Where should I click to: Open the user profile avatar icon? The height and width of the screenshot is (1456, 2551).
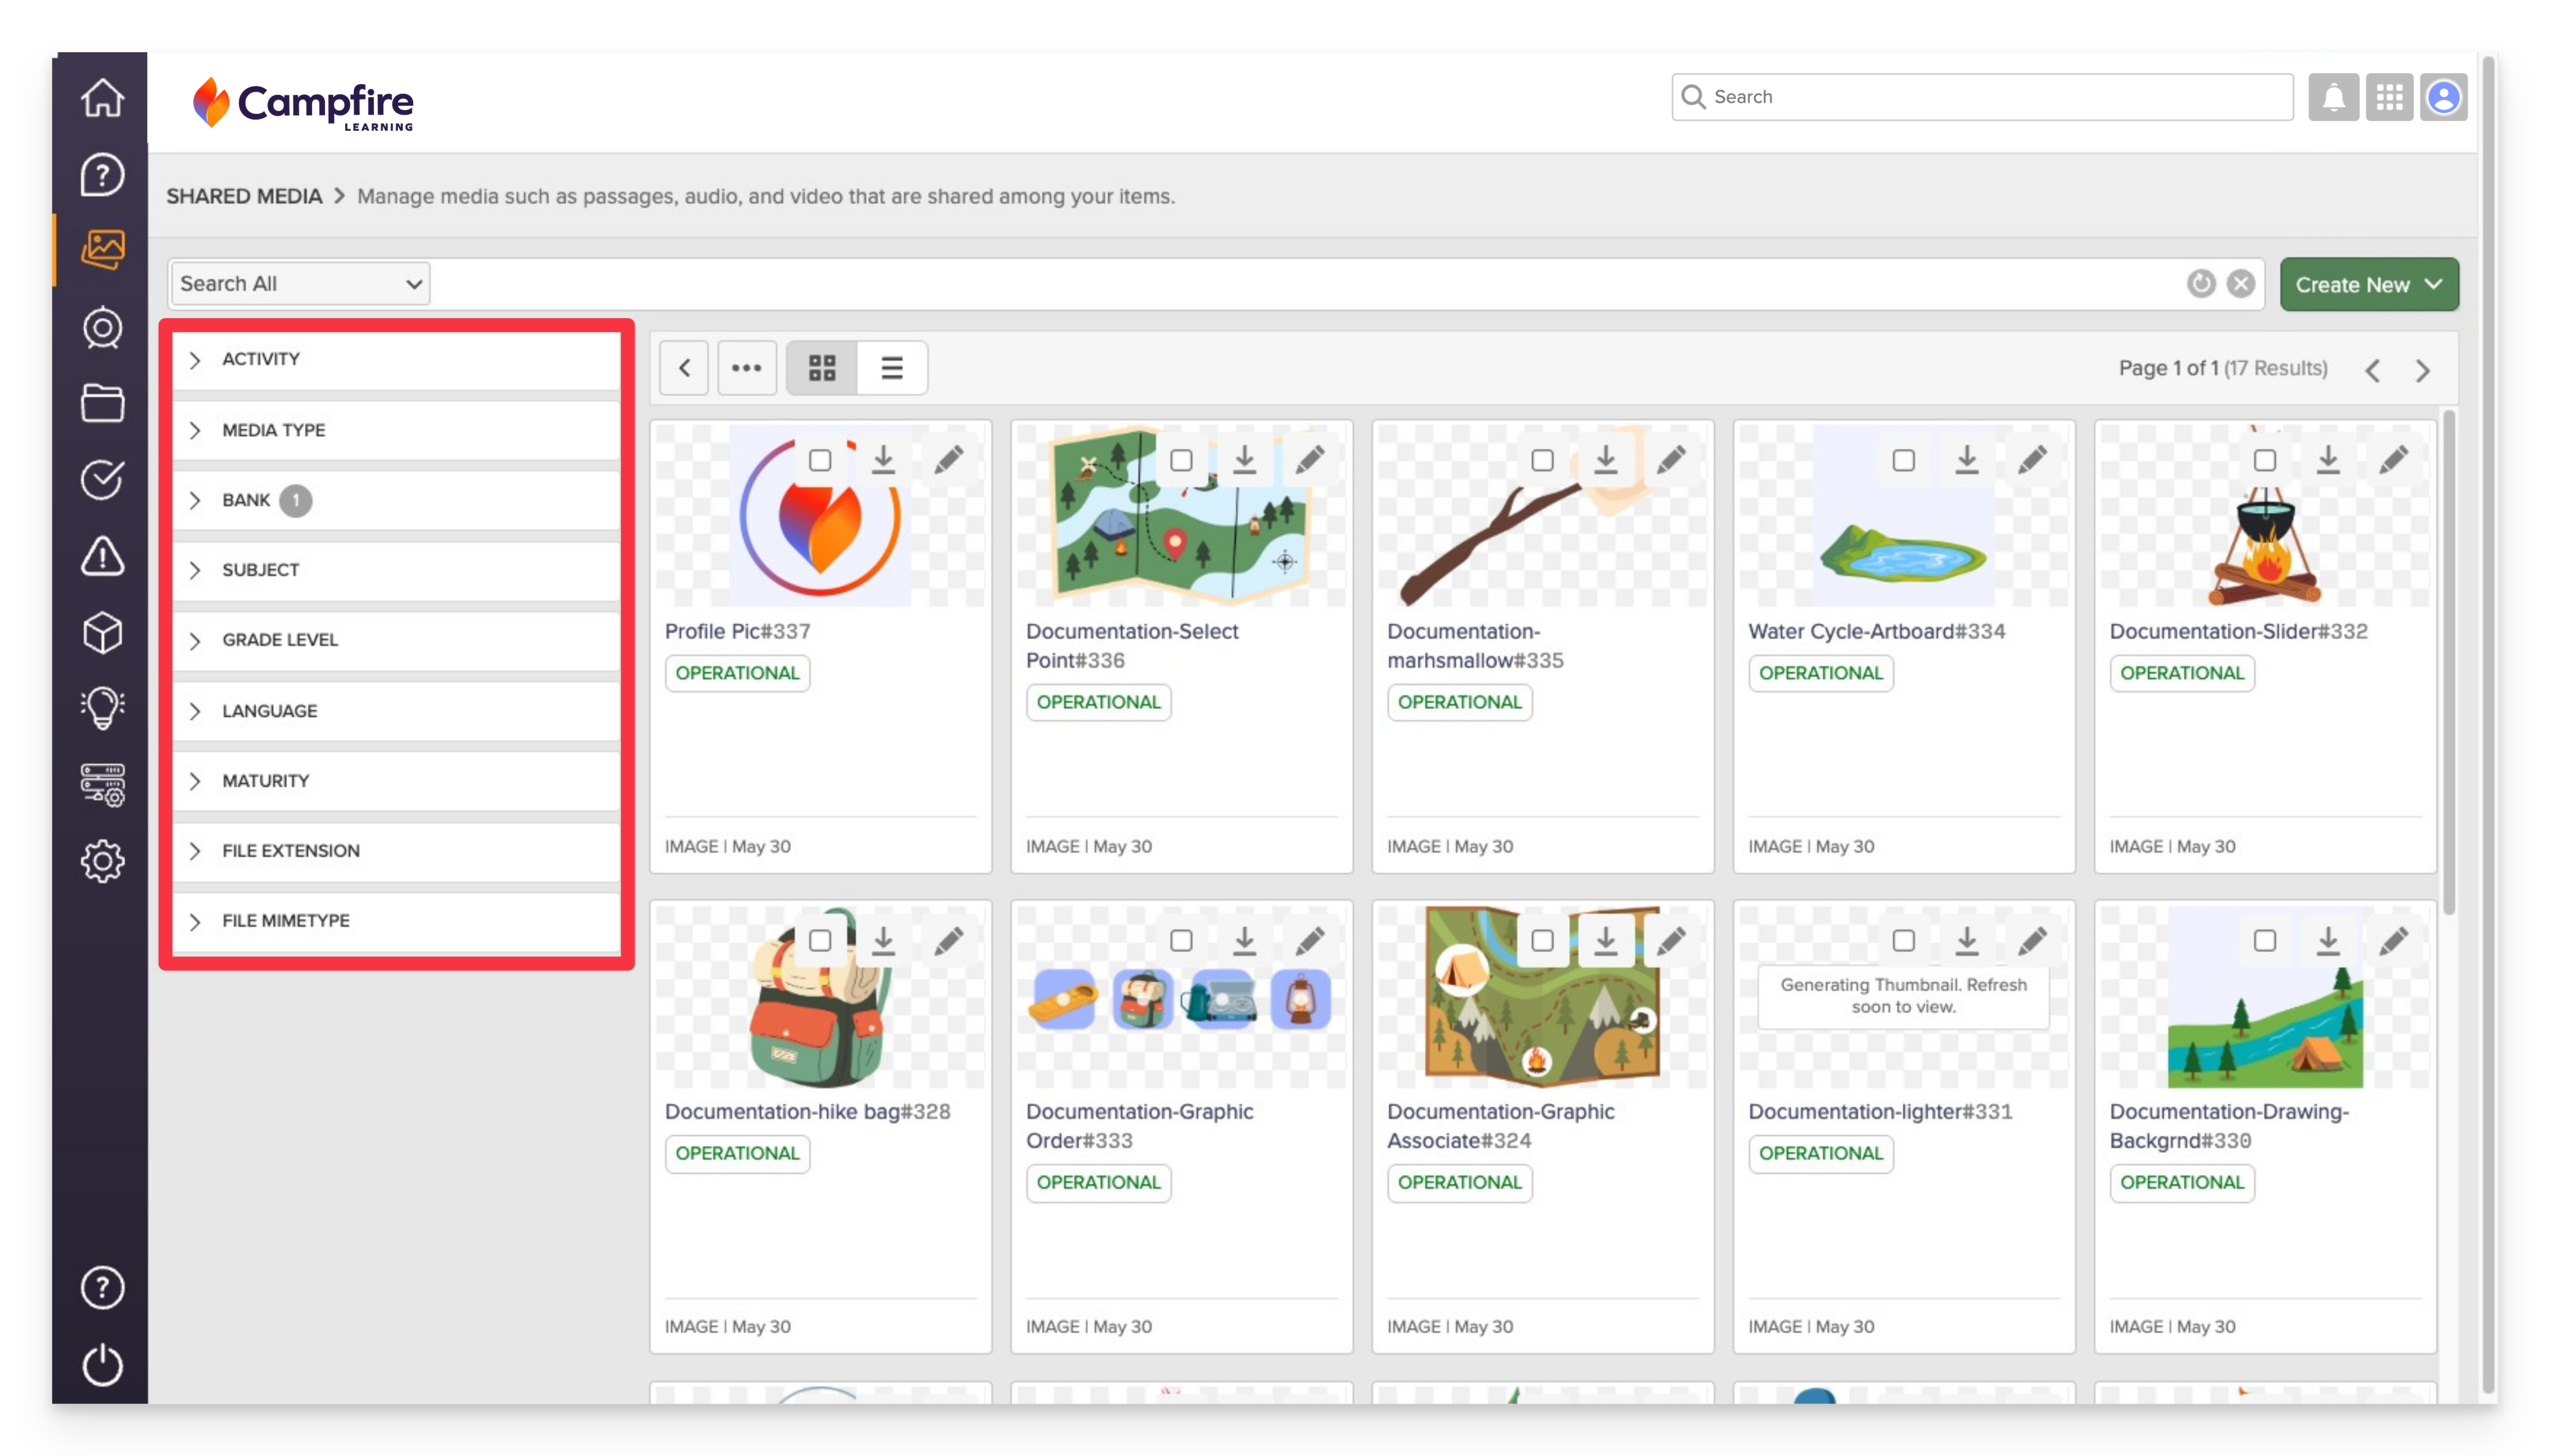tap(2443, 97)
